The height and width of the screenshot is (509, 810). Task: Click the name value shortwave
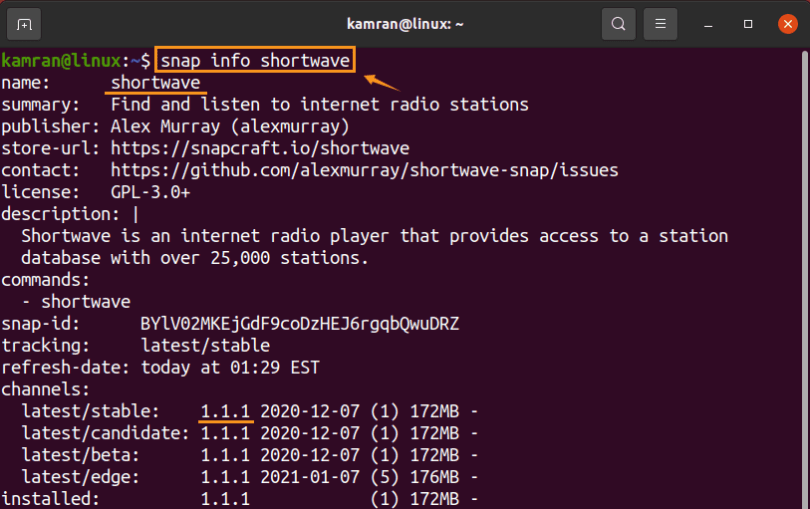tap(155, 83)
